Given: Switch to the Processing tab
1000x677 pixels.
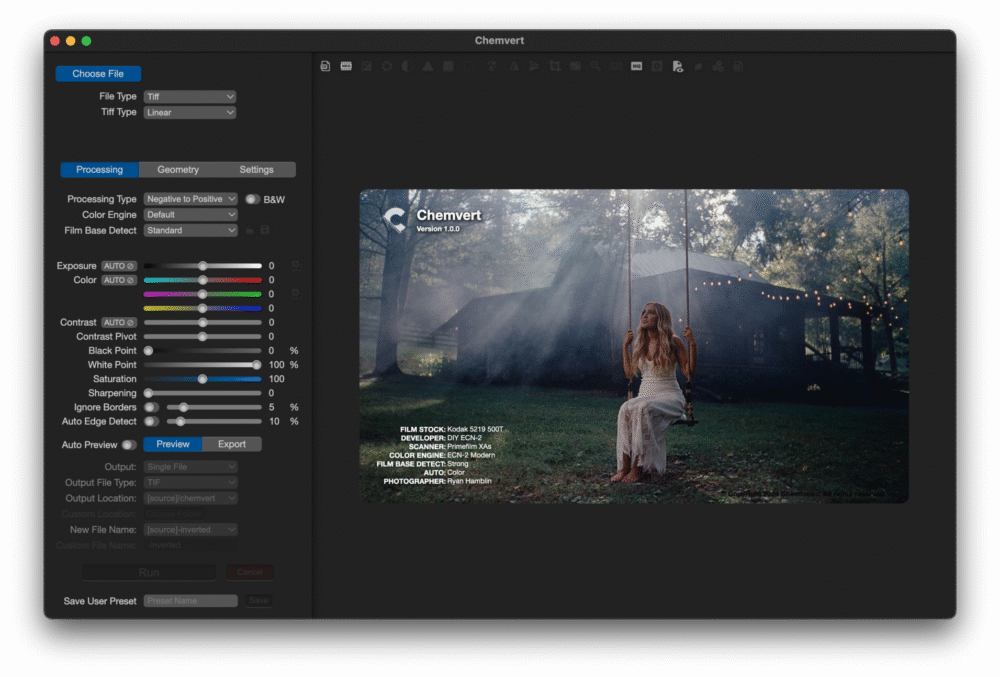Looking at the screenshot, I should pyautogui.click(x=99, y=170).
